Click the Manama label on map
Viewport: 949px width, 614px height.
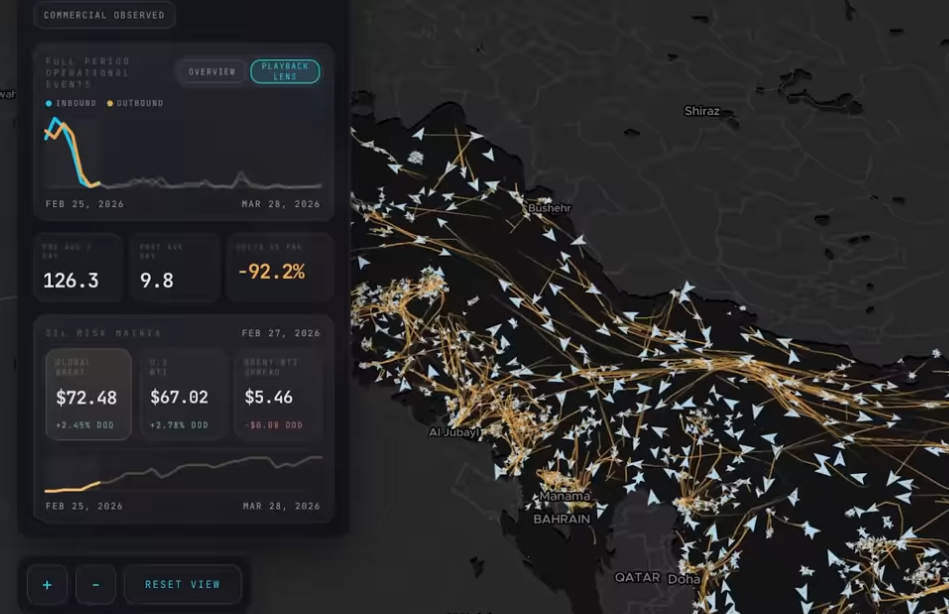pos(565,496)
